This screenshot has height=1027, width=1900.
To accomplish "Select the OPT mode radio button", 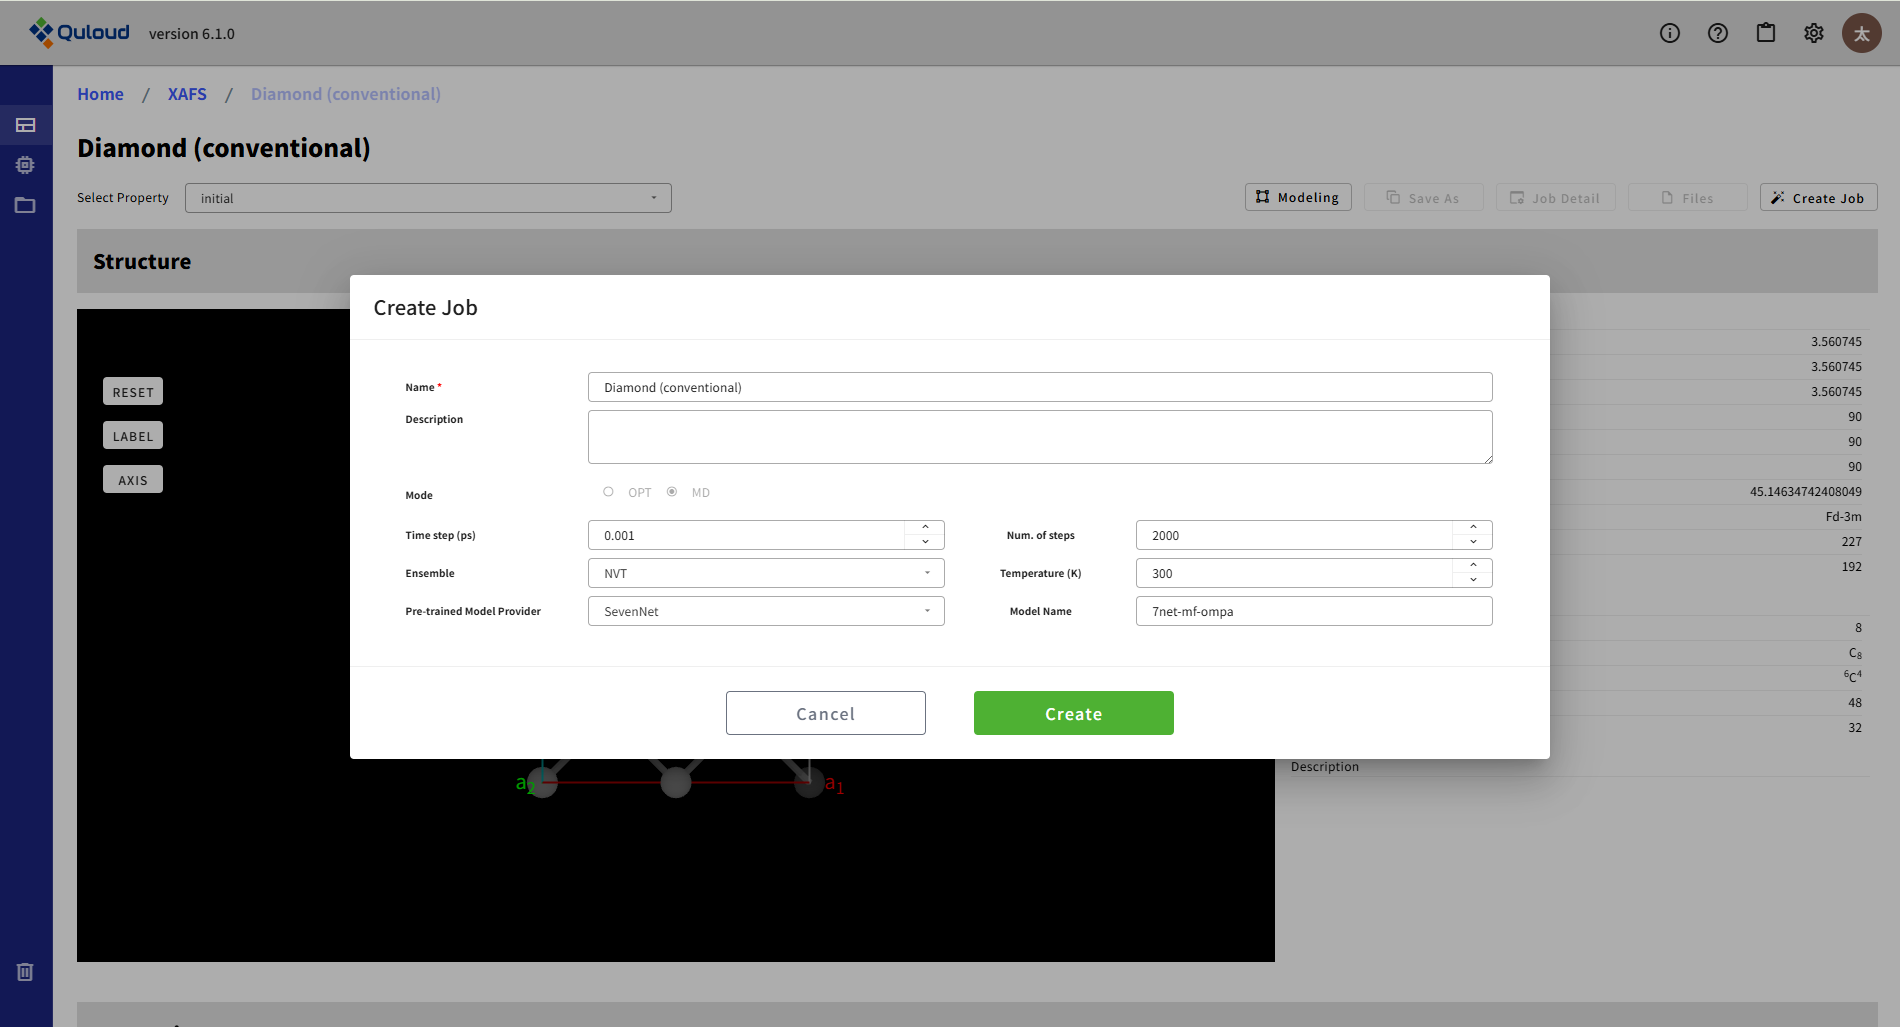I will 608,492.
